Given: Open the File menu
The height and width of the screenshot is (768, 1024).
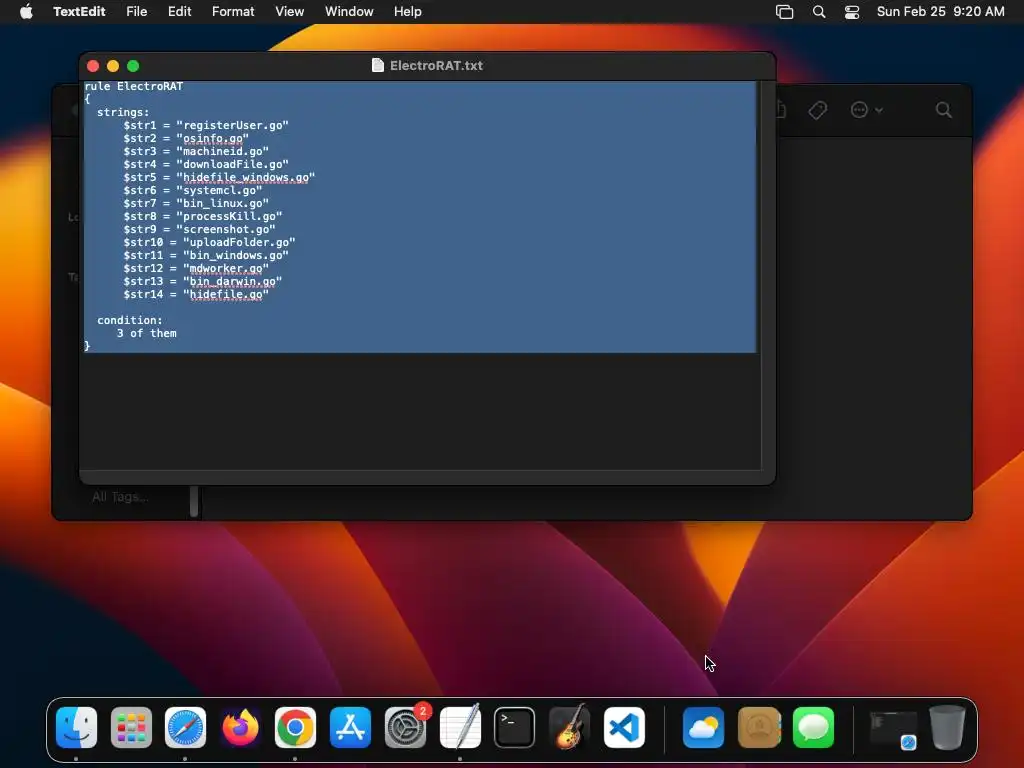Looking at the screenshot, I should click(x=136, y=12).
